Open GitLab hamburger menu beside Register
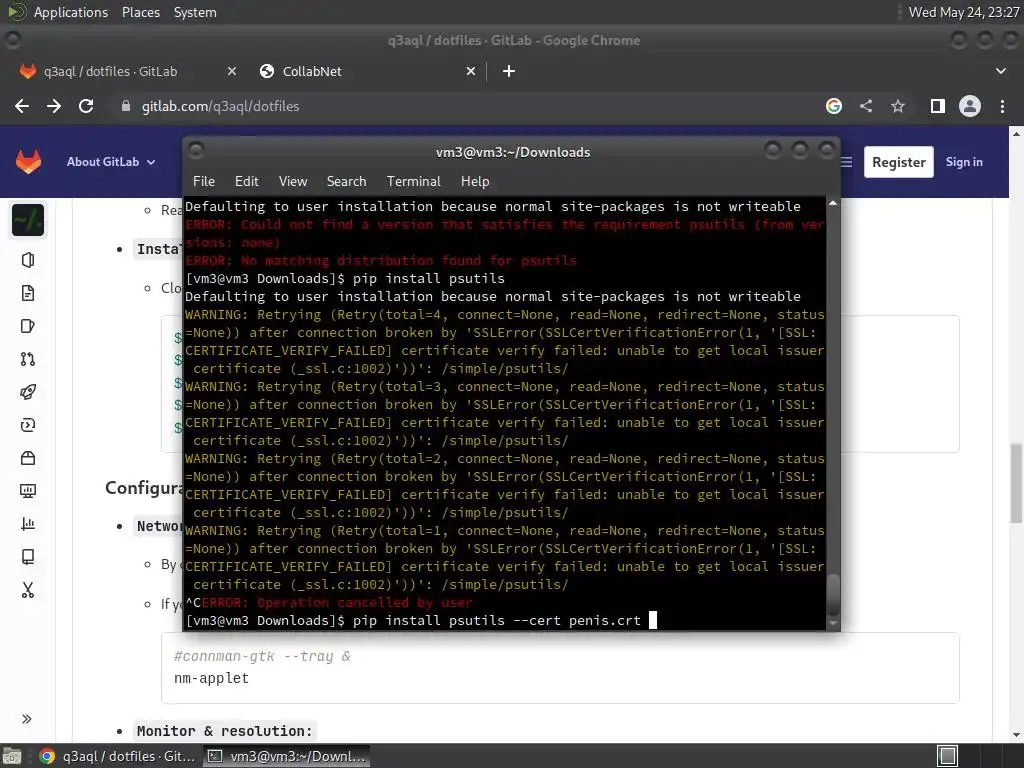This screenshot has height=768, width=1024. tap(846, 162)
